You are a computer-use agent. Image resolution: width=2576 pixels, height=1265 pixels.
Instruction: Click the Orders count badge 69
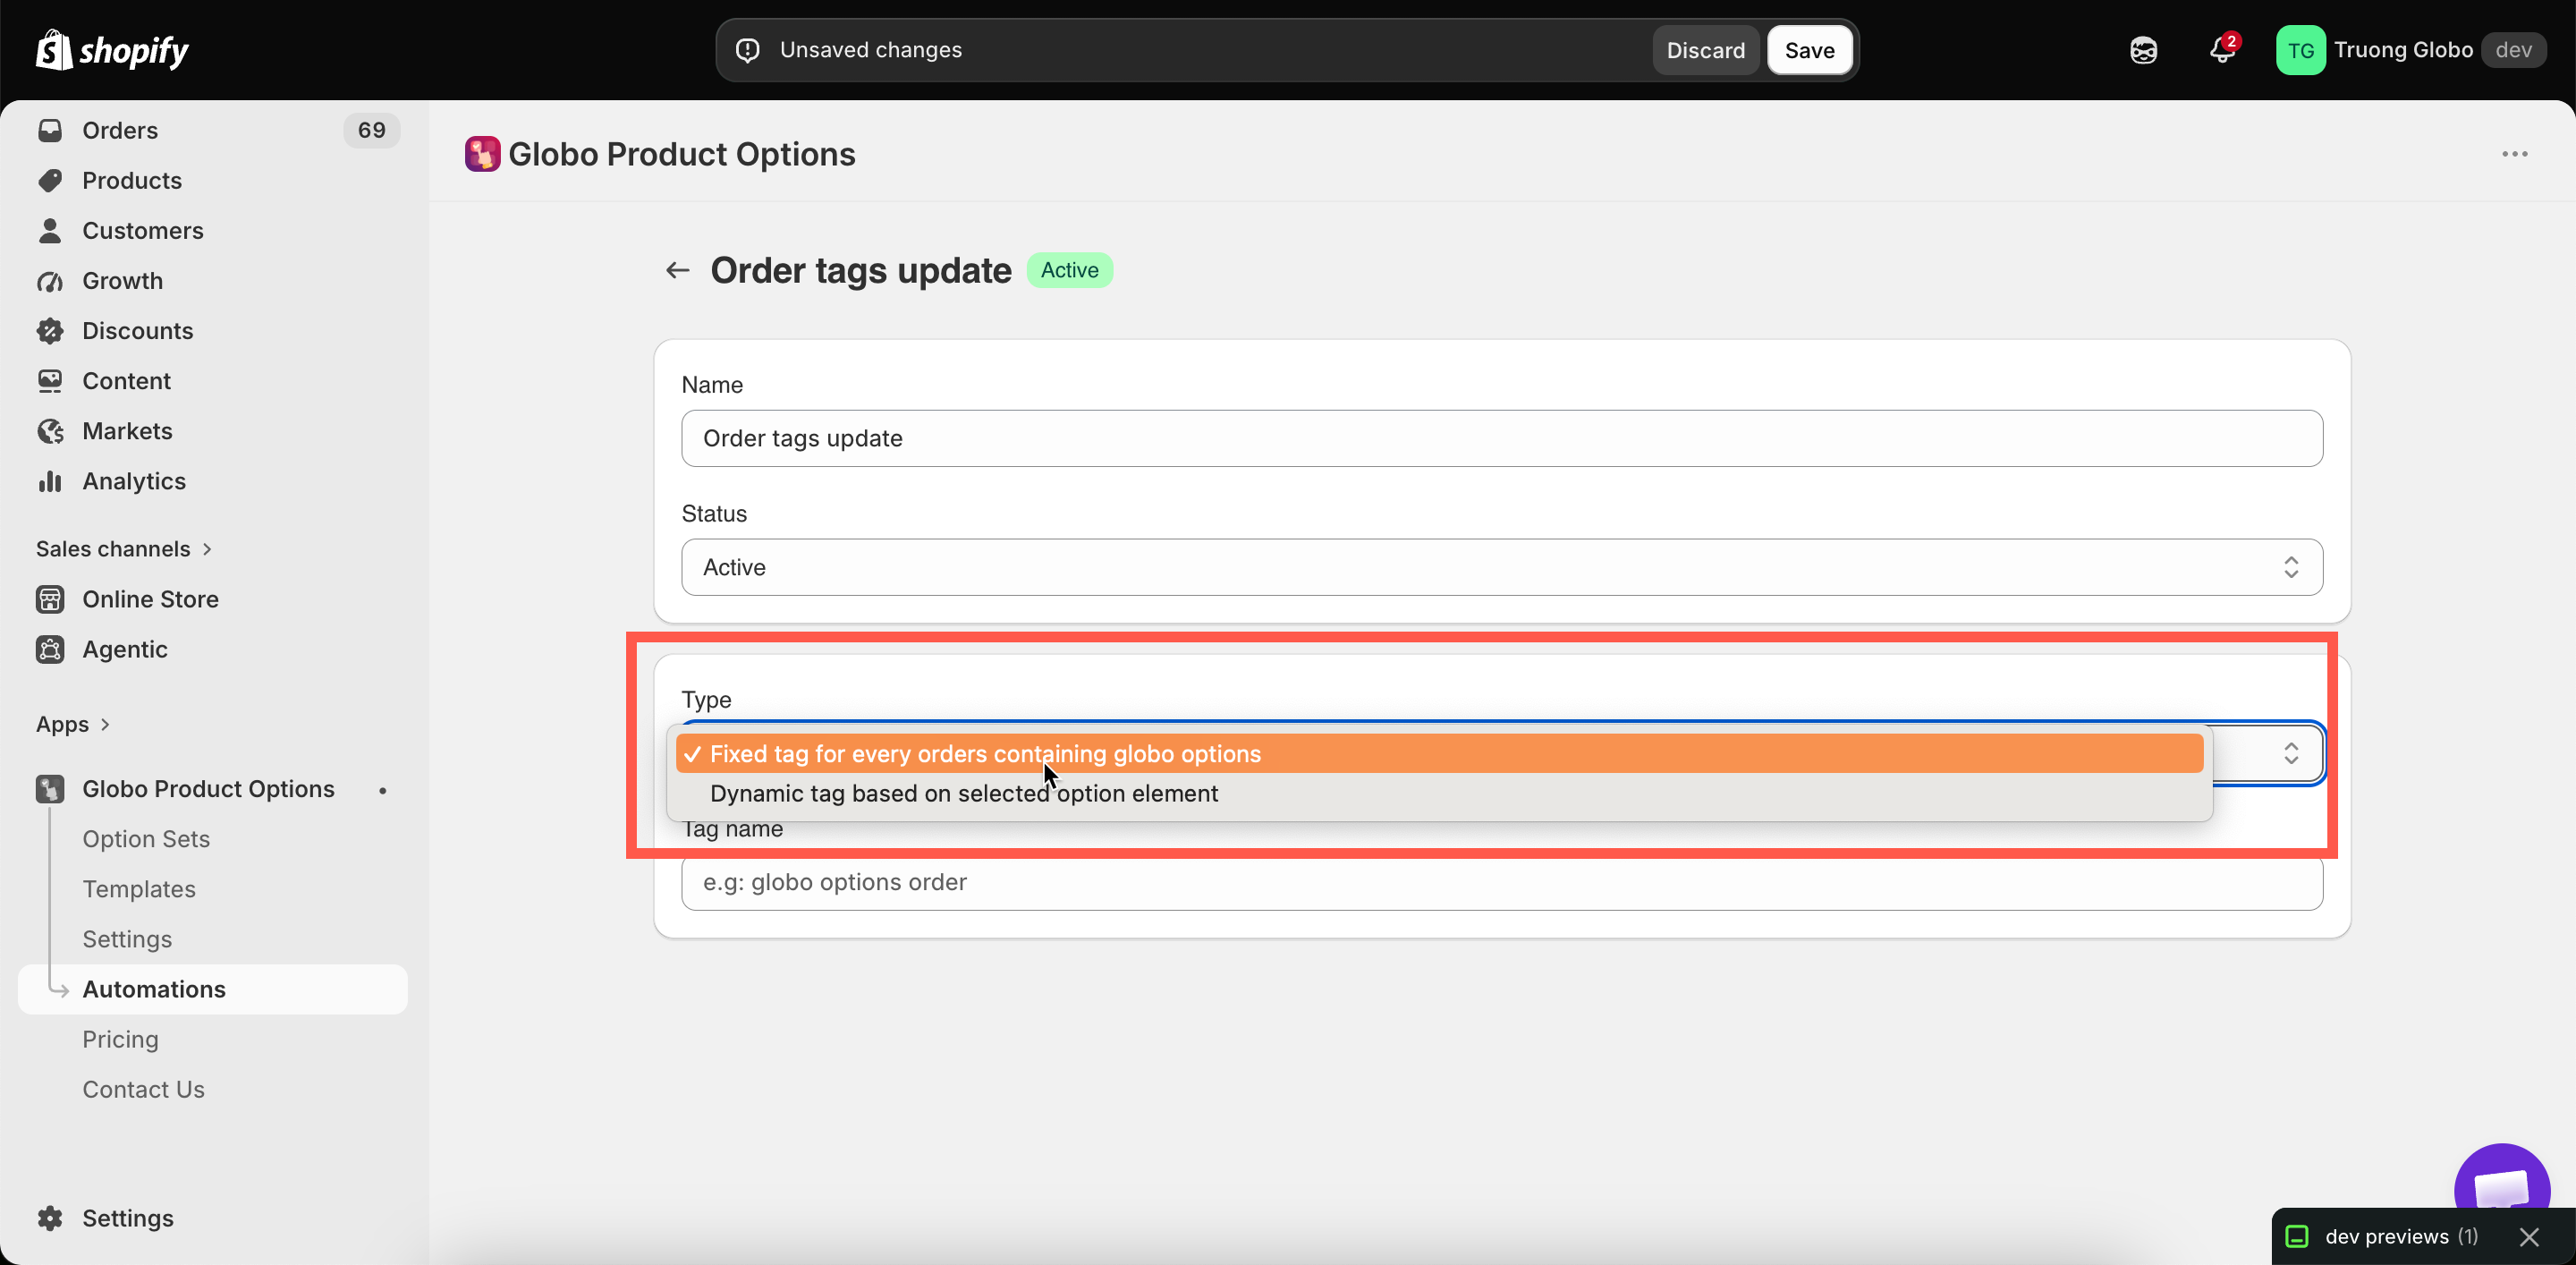371,130
